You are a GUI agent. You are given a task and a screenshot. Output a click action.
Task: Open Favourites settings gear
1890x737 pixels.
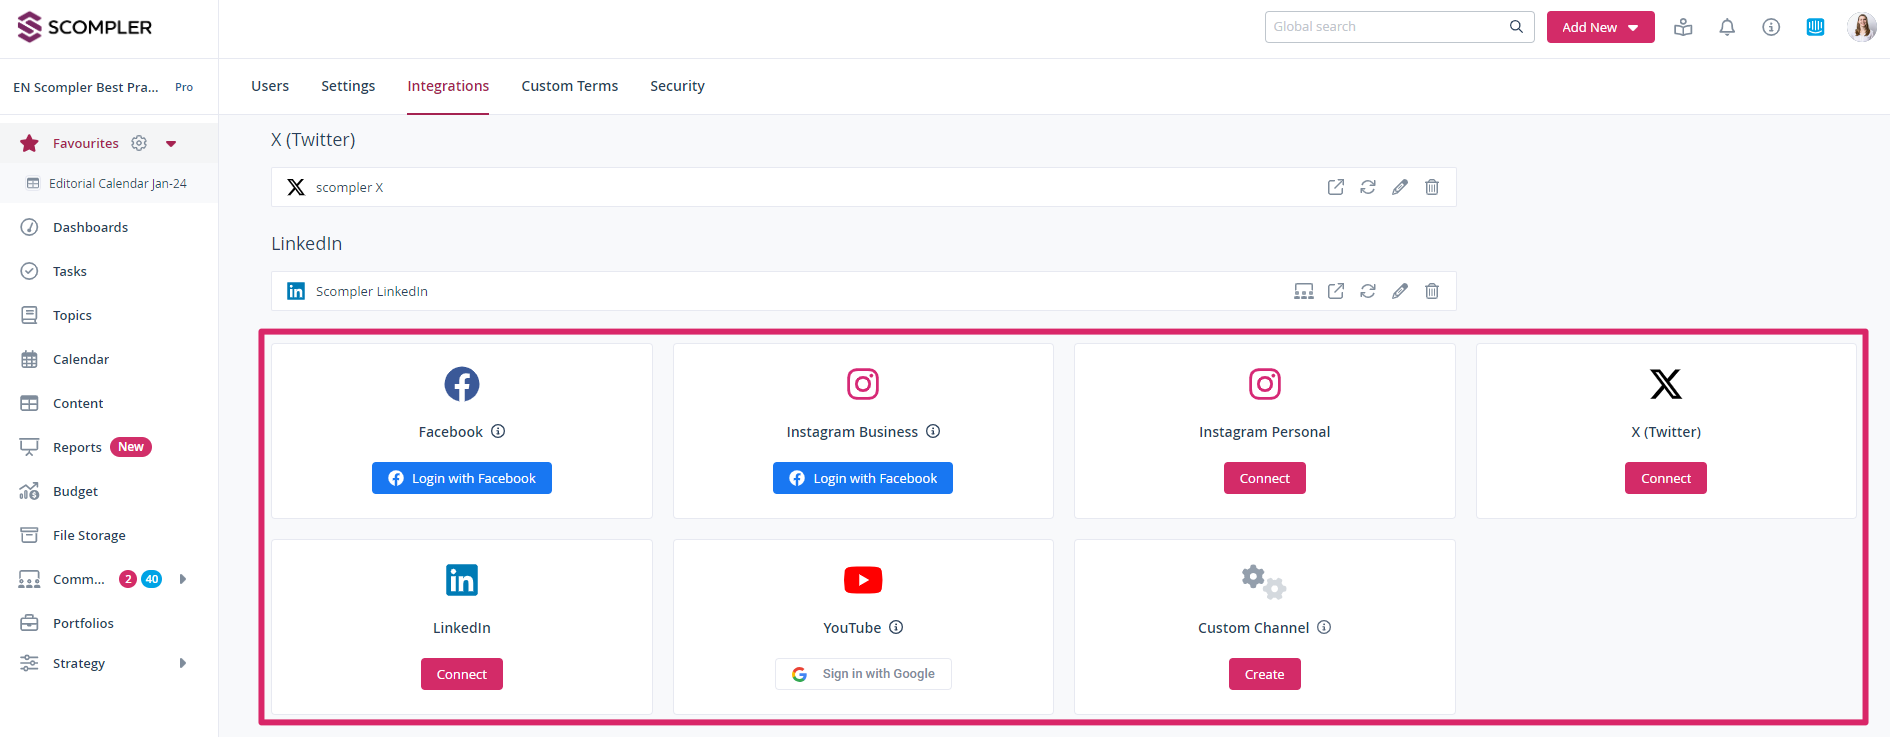pos(139,143)
